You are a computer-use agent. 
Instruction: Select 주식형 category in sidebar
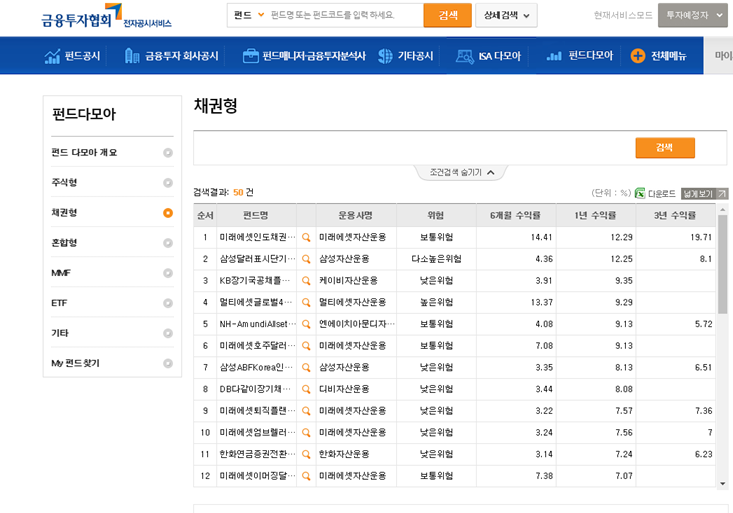(x=112, y=182)
